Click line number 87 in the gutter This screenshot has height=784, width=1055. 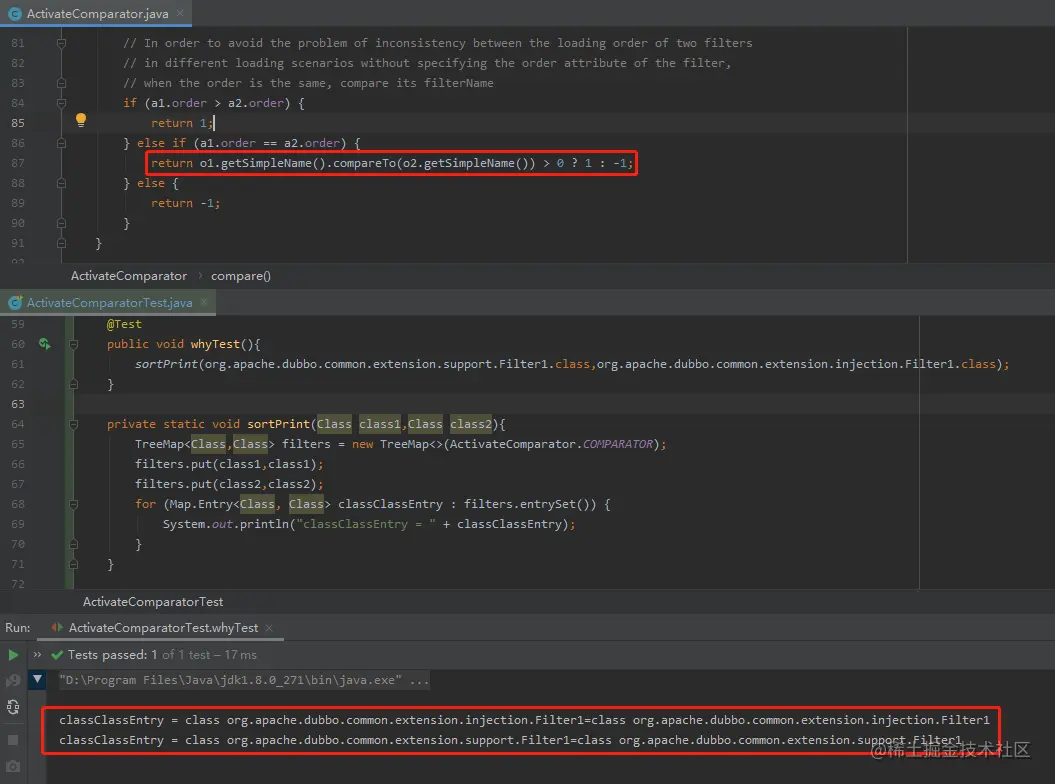click(x=17, y=163)
